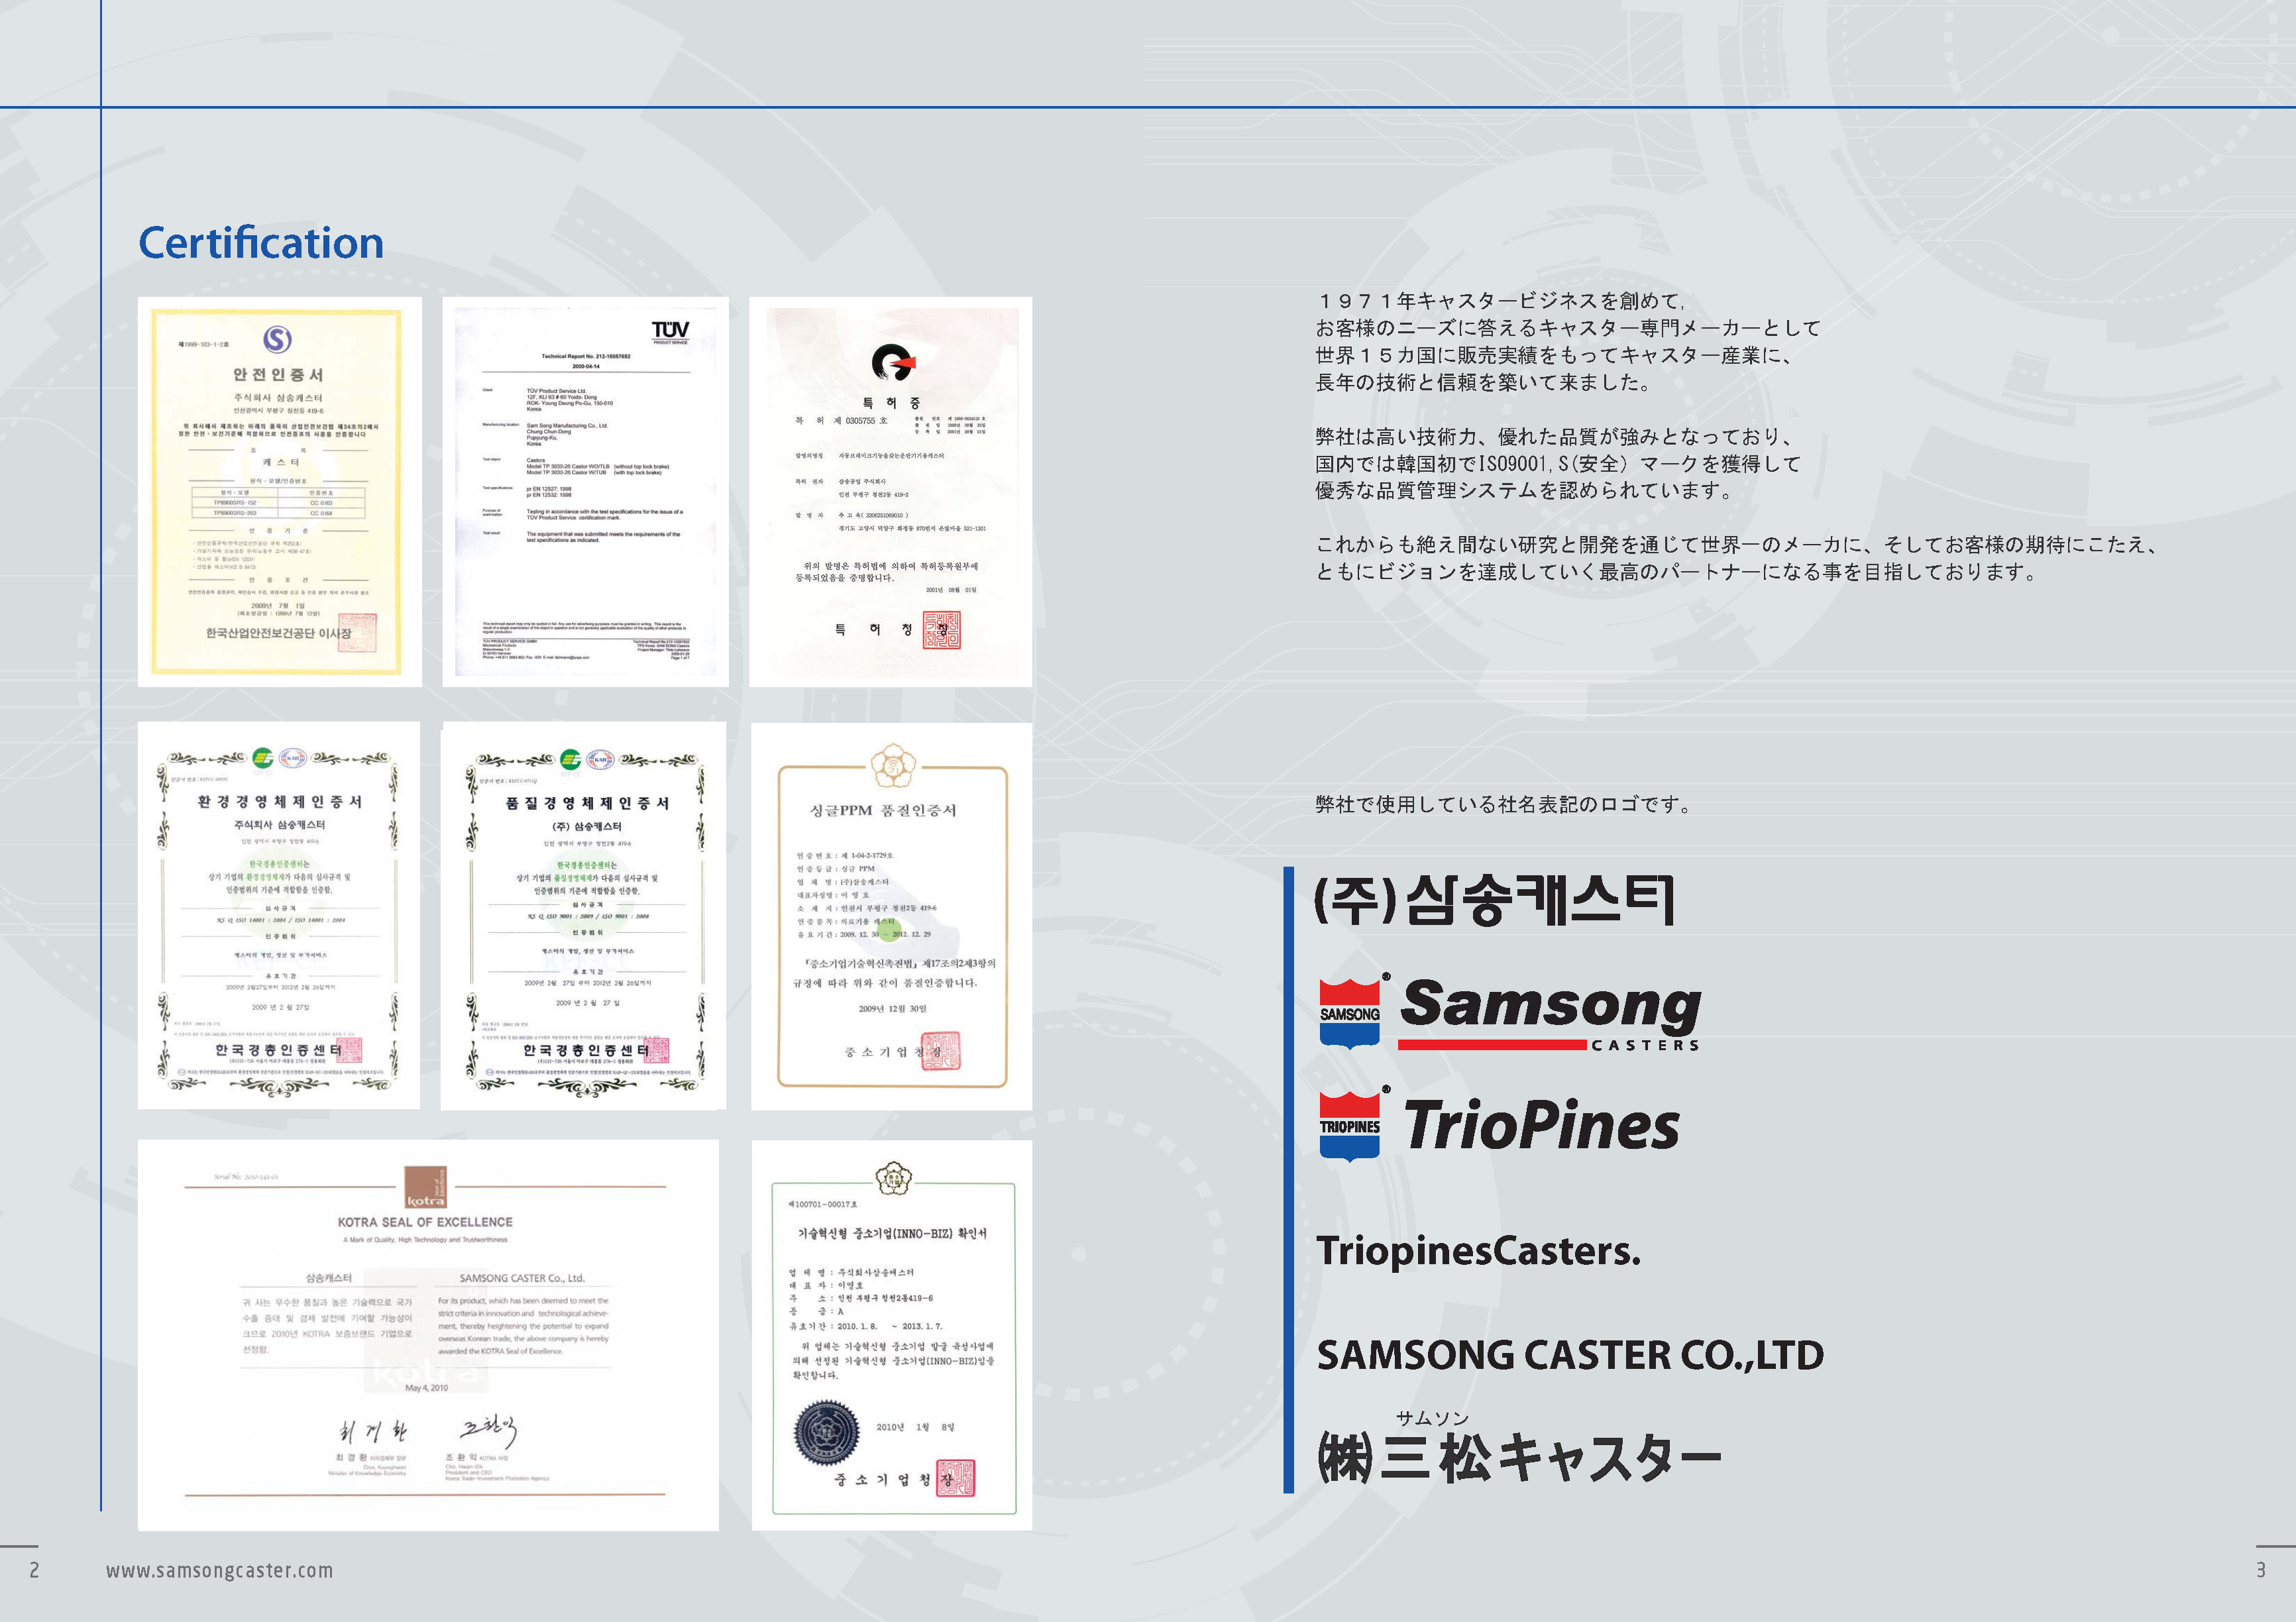Click the May 4, 2010 date on the KOTRA certificate
This screenshot has width=2296, height=1622.
[426, 1388]
